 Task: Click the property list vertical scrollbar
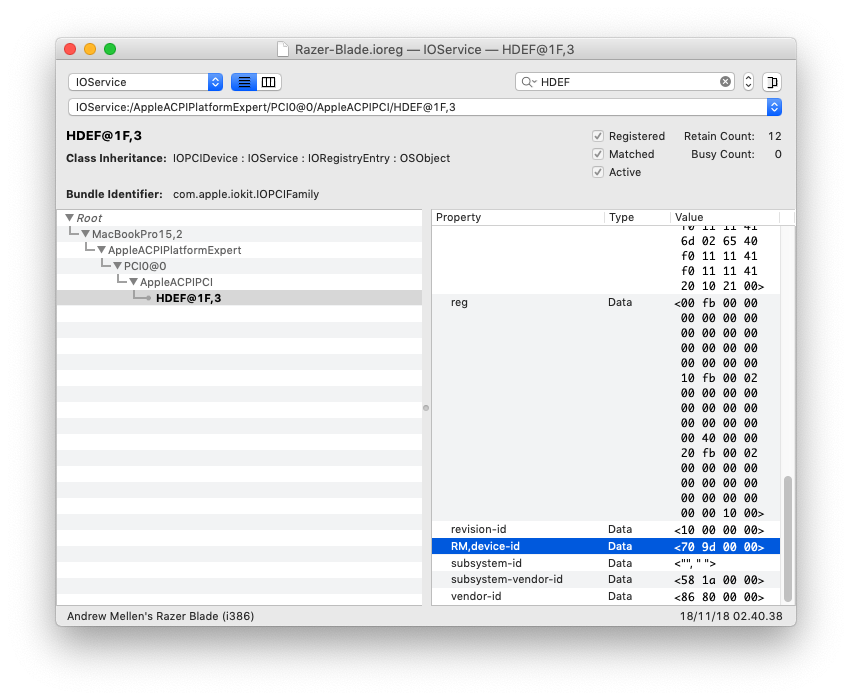(x=787, y=538)
